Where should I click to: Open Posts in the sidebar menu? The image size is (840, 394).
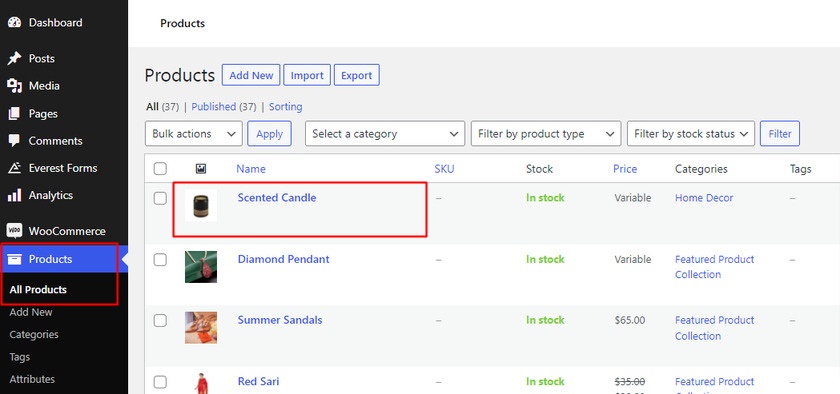pos(42,58)
